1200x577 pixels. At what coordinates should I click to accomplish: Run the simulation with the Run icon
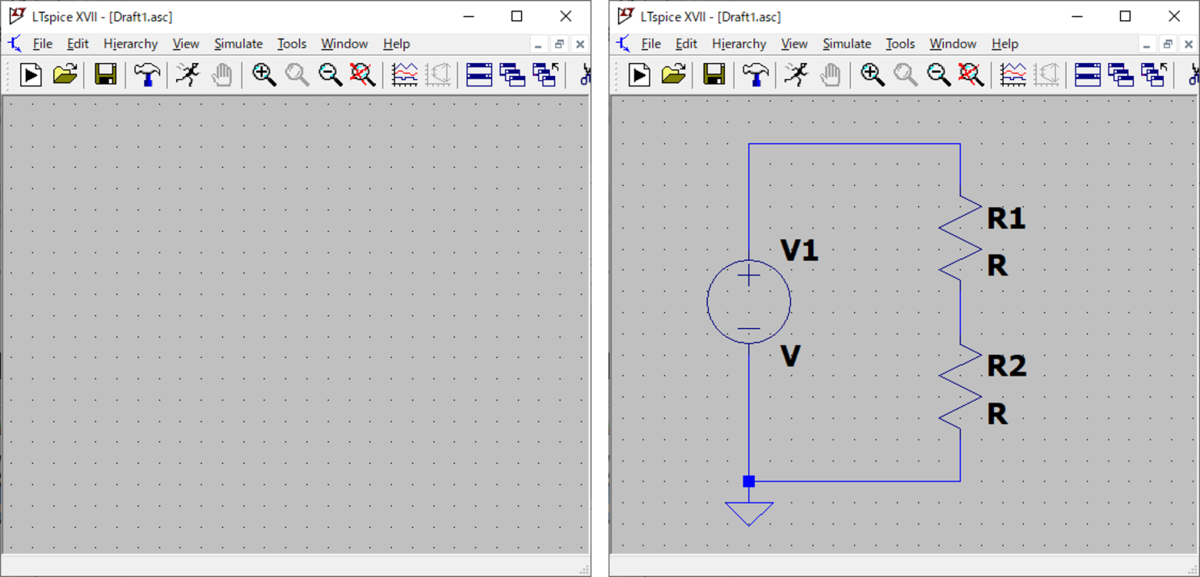click(x=31, y=75)
